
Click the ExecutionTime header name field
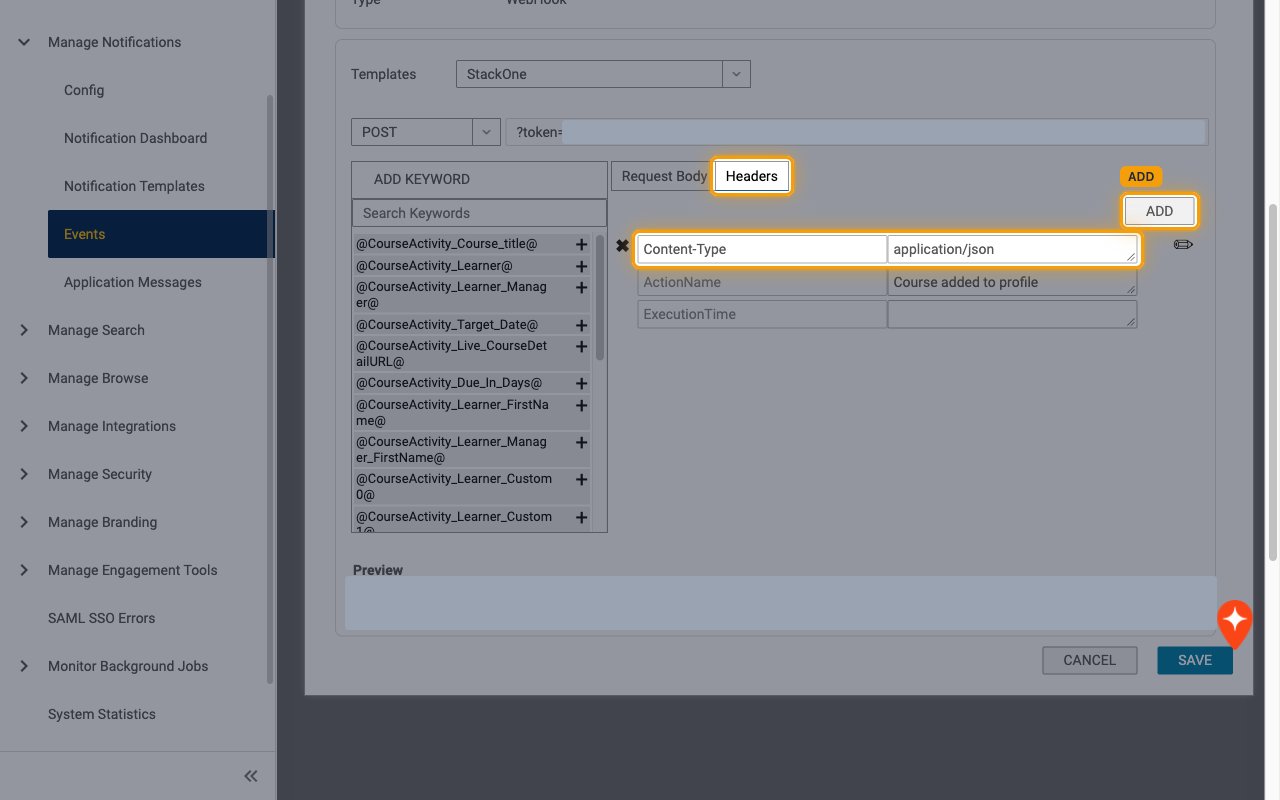pyautogui.click(x=762, y=314)
